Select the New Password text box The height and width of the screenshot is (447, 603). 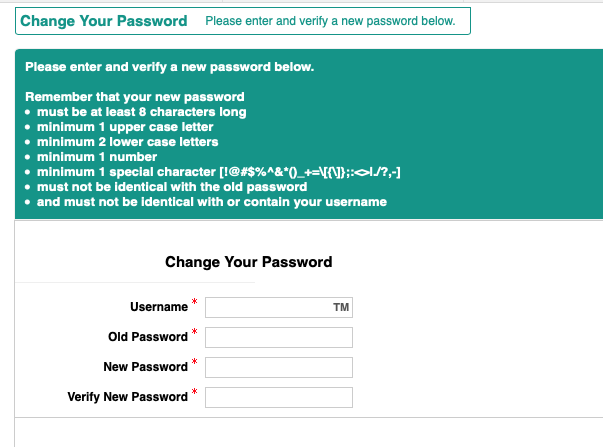[279, 368]
